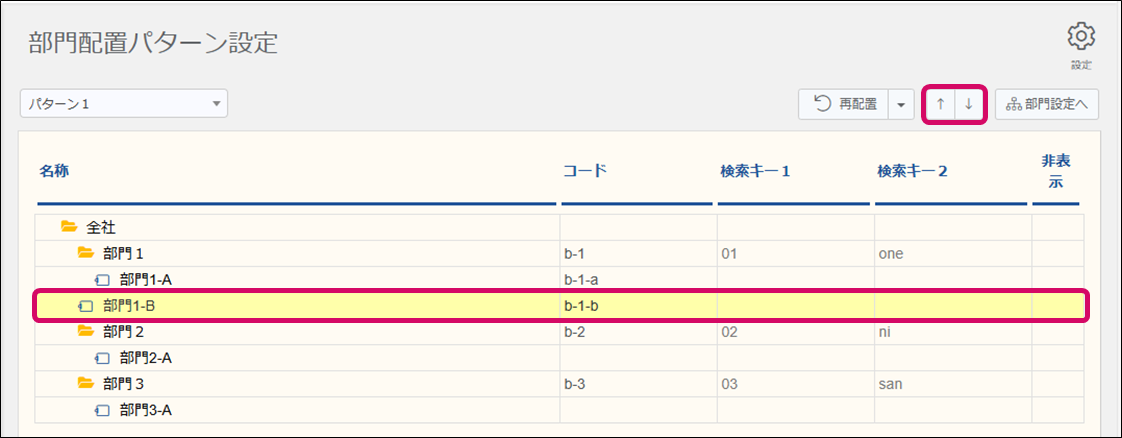Open the パターン1 pattern dropdown
The height and width of the screenshot is (438, 1122).
[124, 103]
